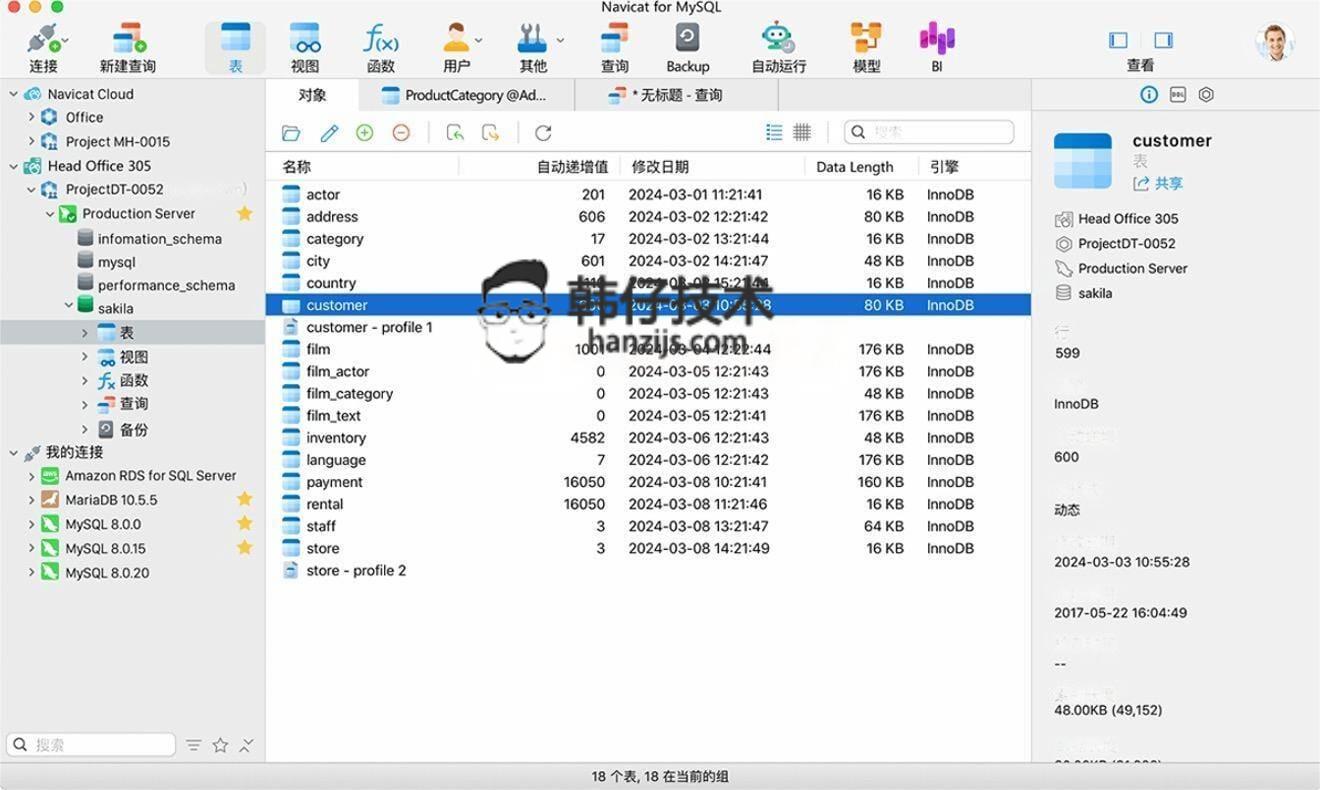Image resolution: width=1320 pixels, height=790 pixels.
Task: Expand the Project MH-0015 node
Action: [31, 141]
